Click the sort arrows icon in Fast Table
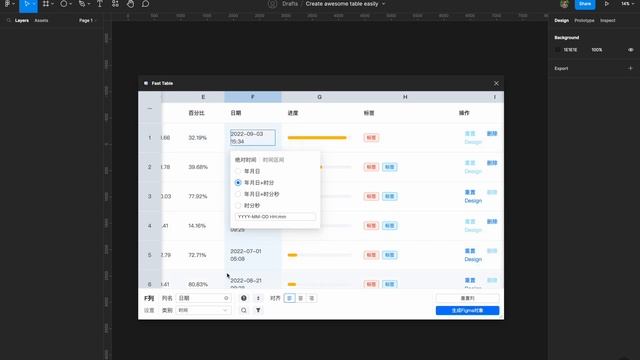This screenshot has width=640, height=360. tap(258, 298)
